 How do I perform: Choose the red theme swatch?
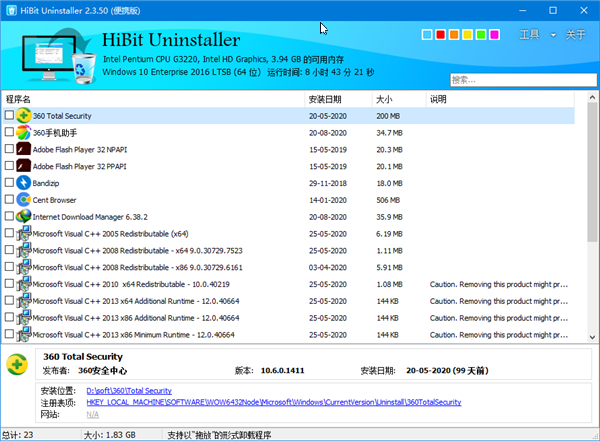tap(440, 35)
